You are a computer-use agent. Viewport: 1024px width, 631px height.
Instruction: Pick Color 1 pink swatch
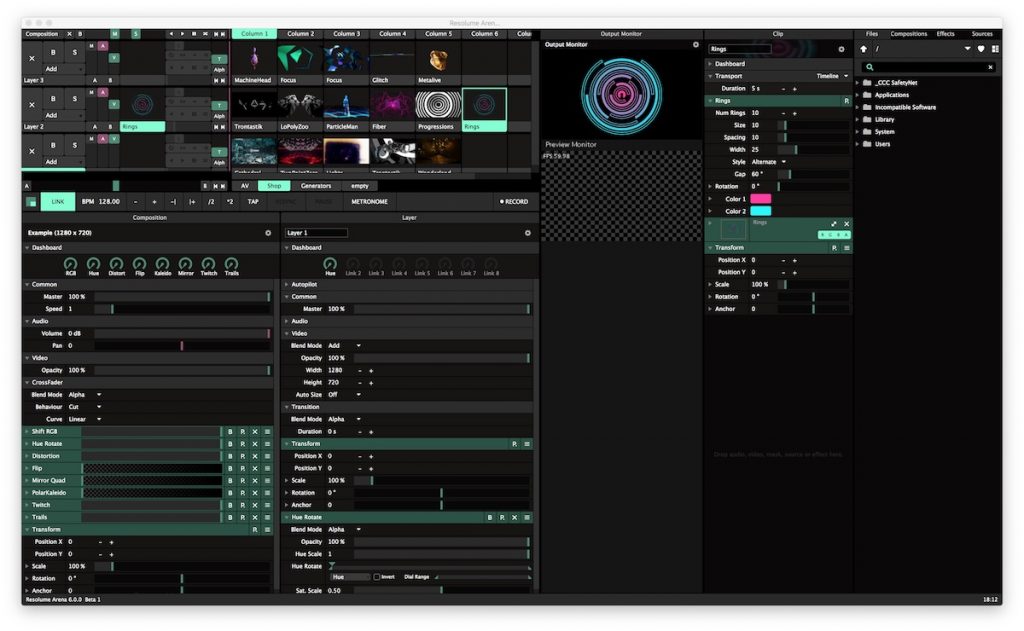[761, 199]
